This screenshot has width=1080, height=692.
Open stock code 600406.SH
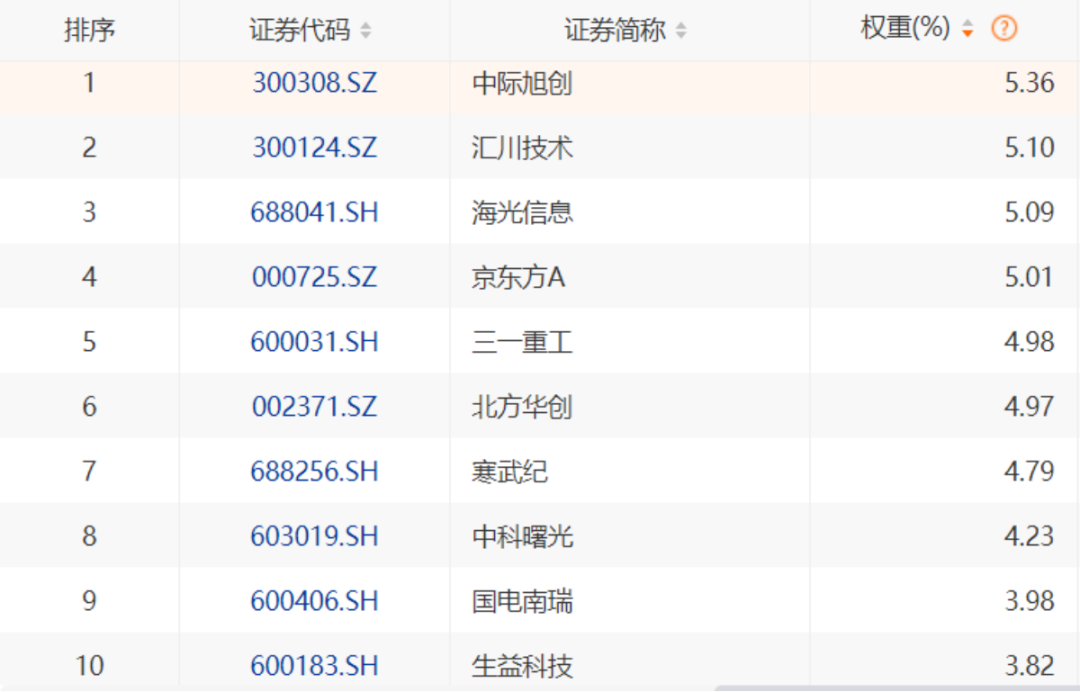coord(315,601)
